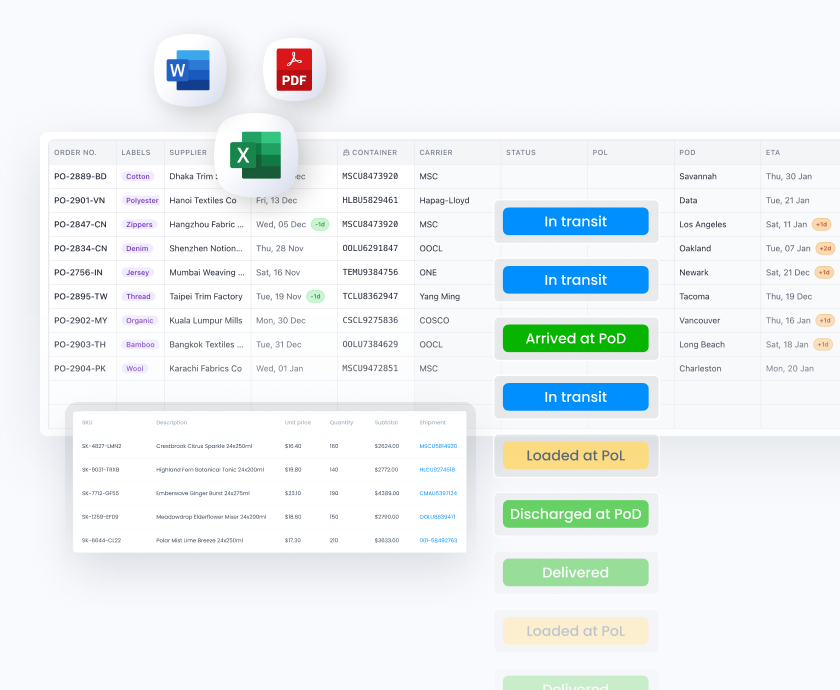This screenshot has height=690, width=840.
Task: Click the -1d badge beside Tue, 19 Nov
Action: (x=316, y=296)
